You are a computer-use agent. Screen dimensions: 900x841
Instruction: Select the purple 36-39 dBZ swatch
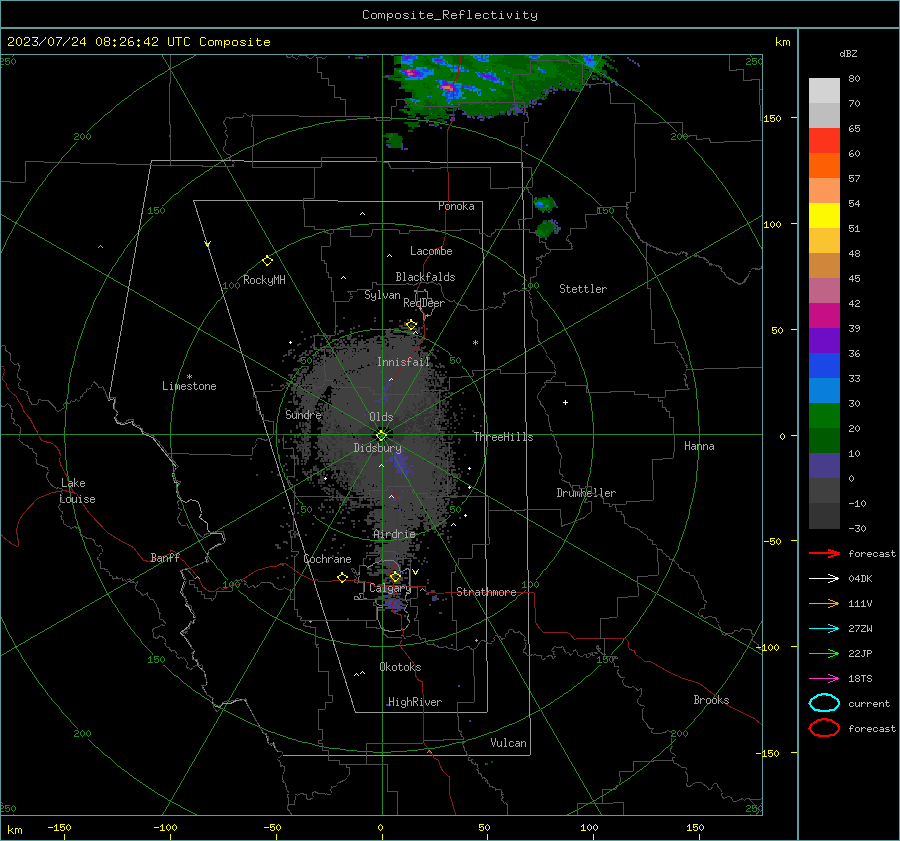point(824,341)
